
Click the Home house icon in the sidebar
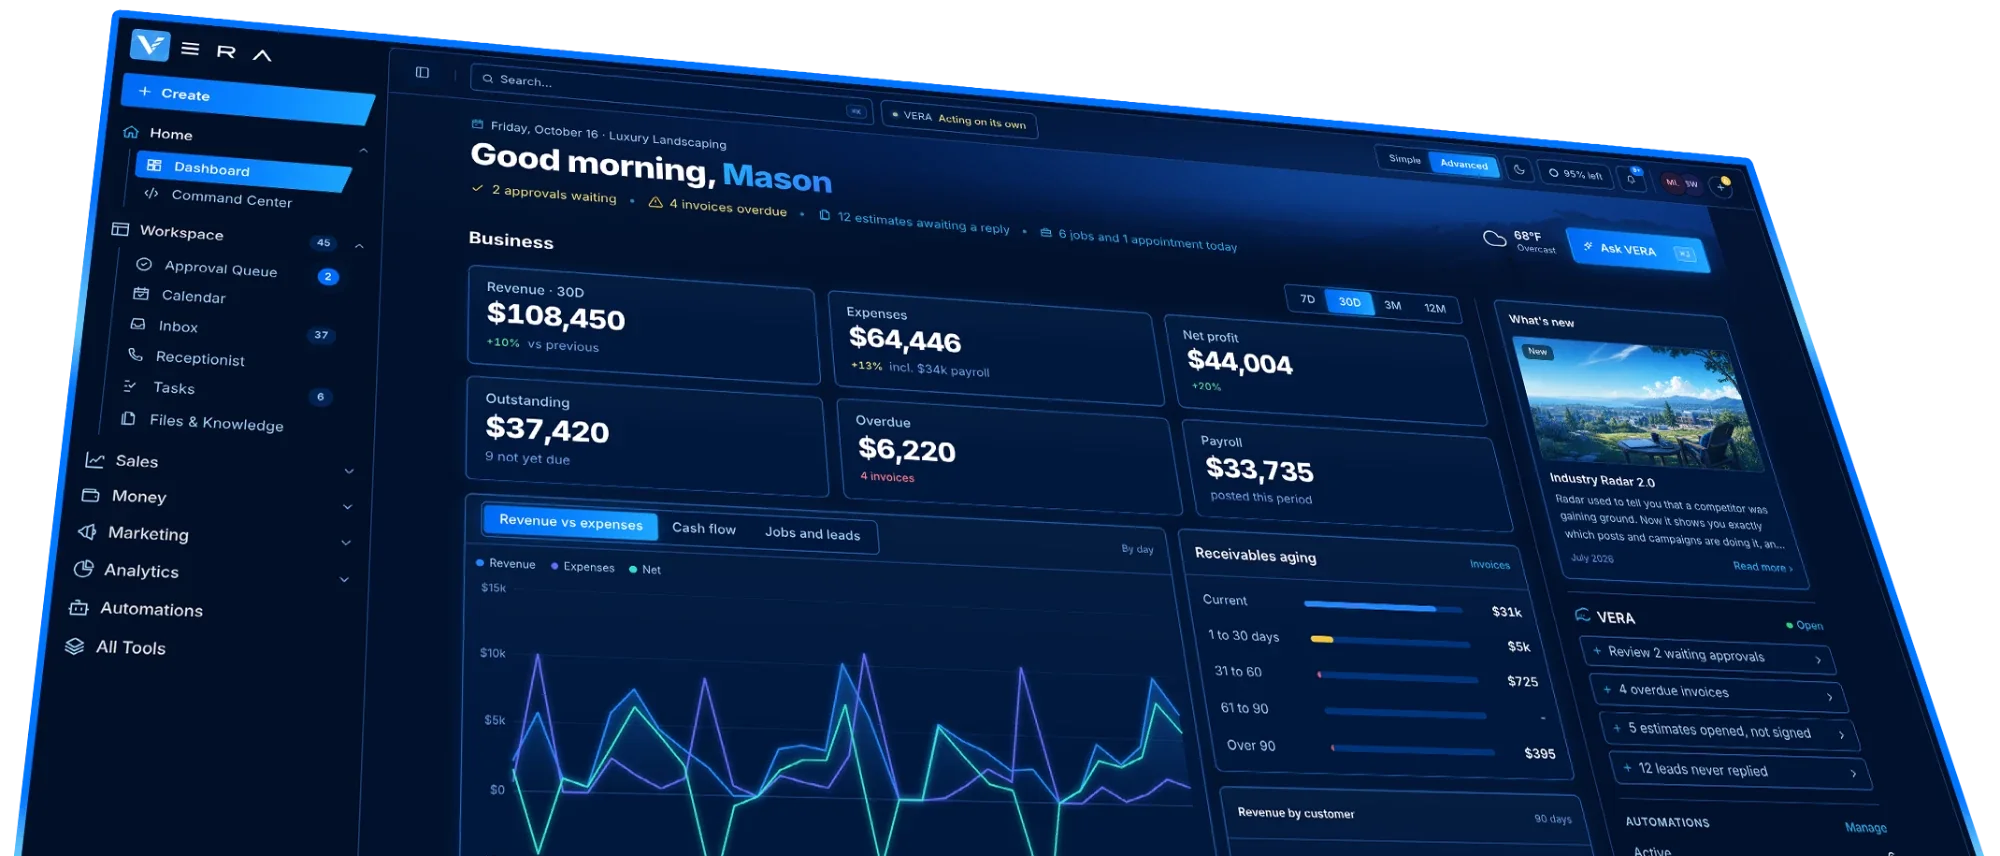tap(131, 132)
